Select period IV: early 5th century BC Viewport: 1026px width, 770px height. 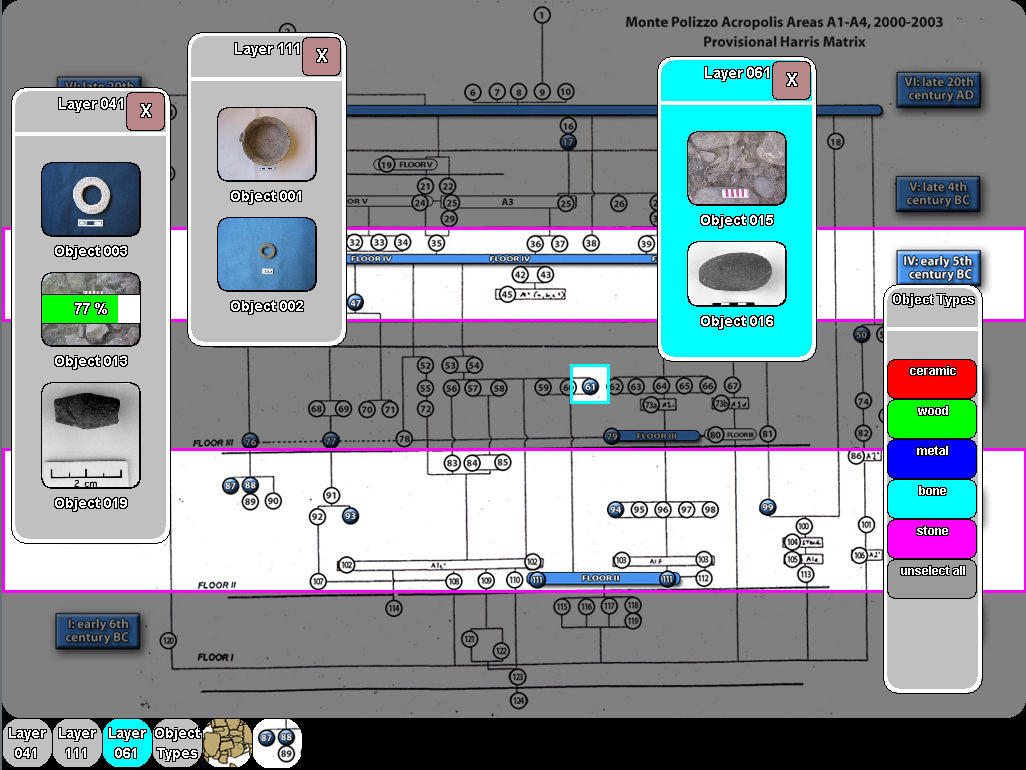tap(938, 268)
